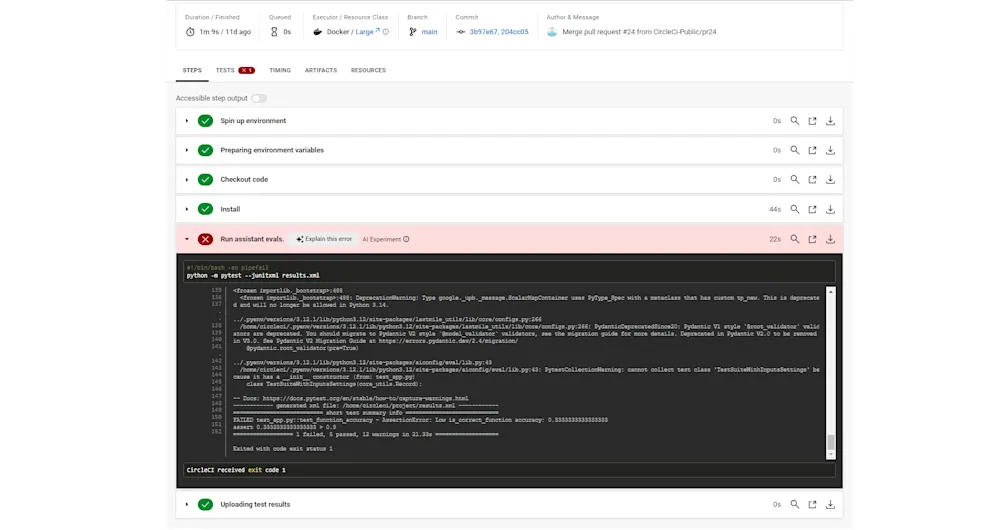This screenshot has width=1003, height=530.
Task: Click the author avatar icon
Action: pyautogui.click(x=552, y=31)
